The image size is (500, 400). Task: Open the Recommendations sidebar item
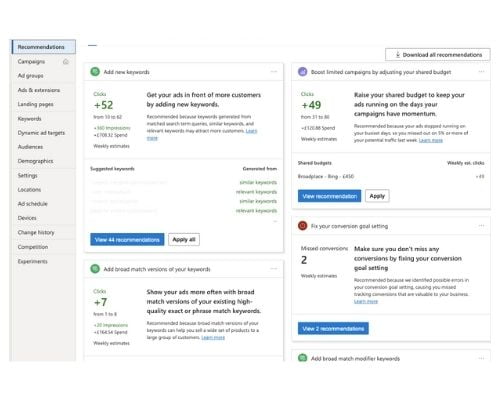[44, 47]
